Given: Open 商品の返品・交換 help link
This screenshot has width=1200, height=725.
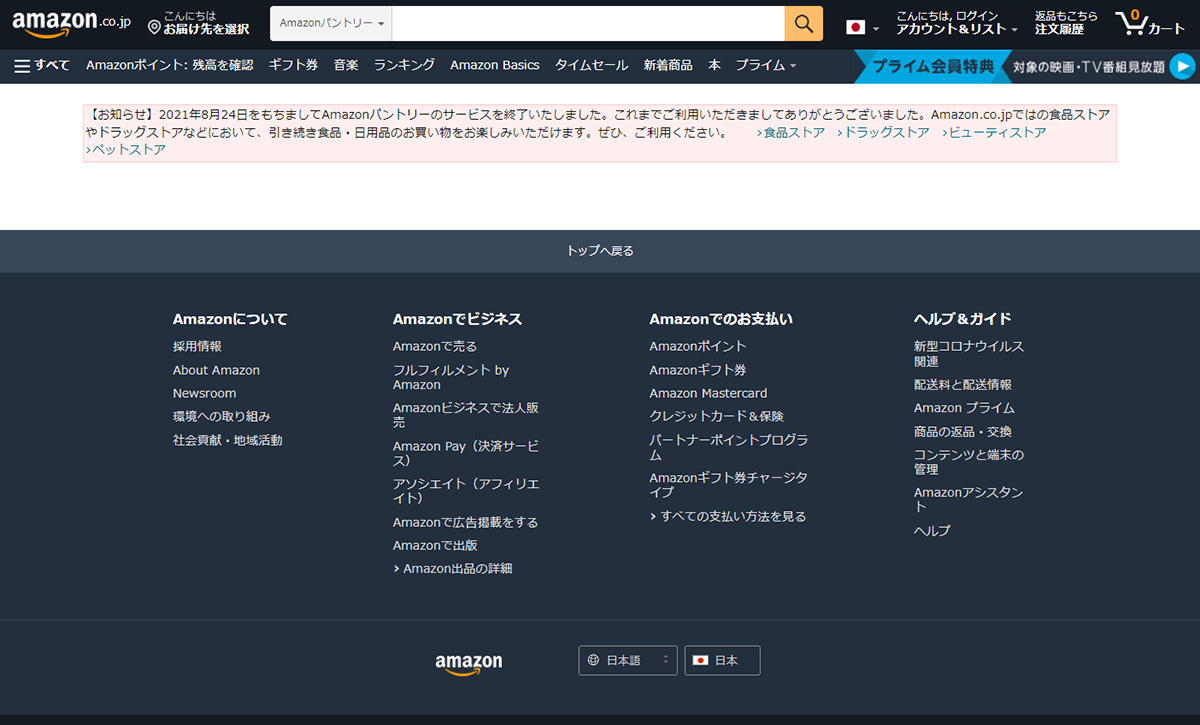Looking at the screenshot, I should [x=963, y=432].
